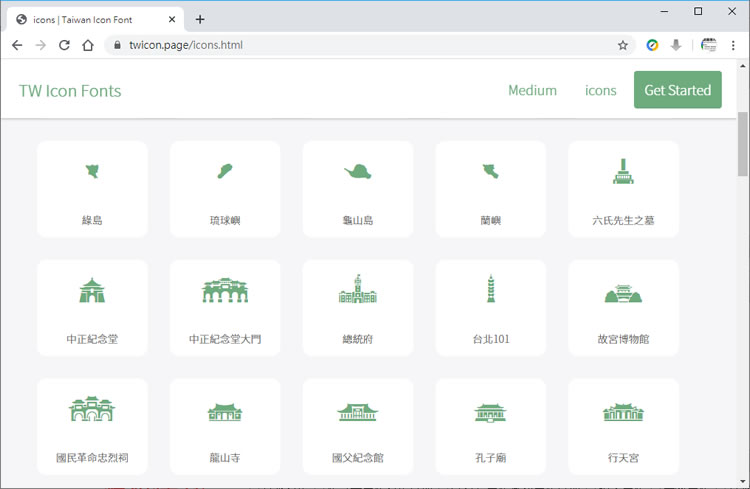Screen dimensions: 750x489
Task: Go to the icons nav link
Action: tap(600, 90)
